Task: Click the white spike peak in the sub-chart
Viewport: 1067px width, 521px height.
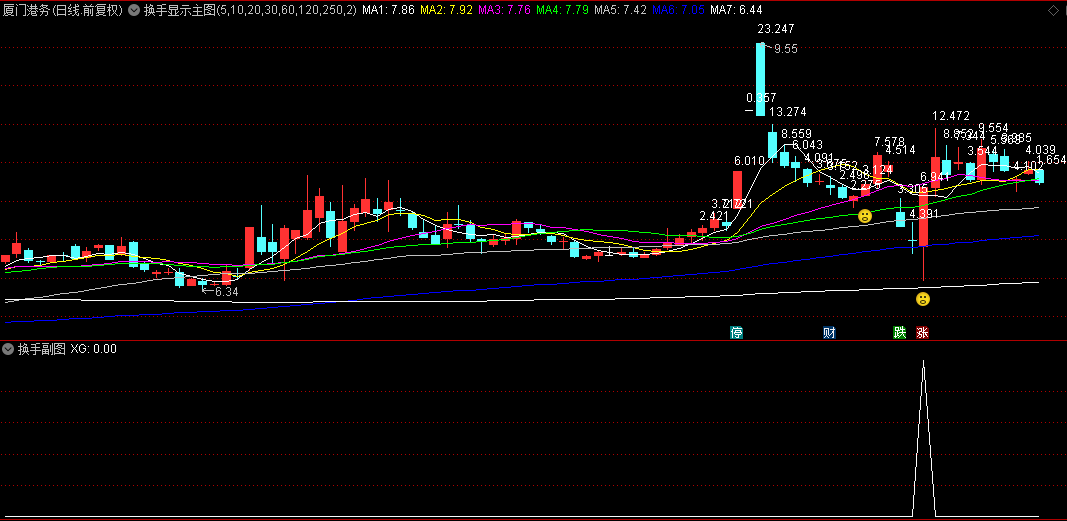Action: 923,363
